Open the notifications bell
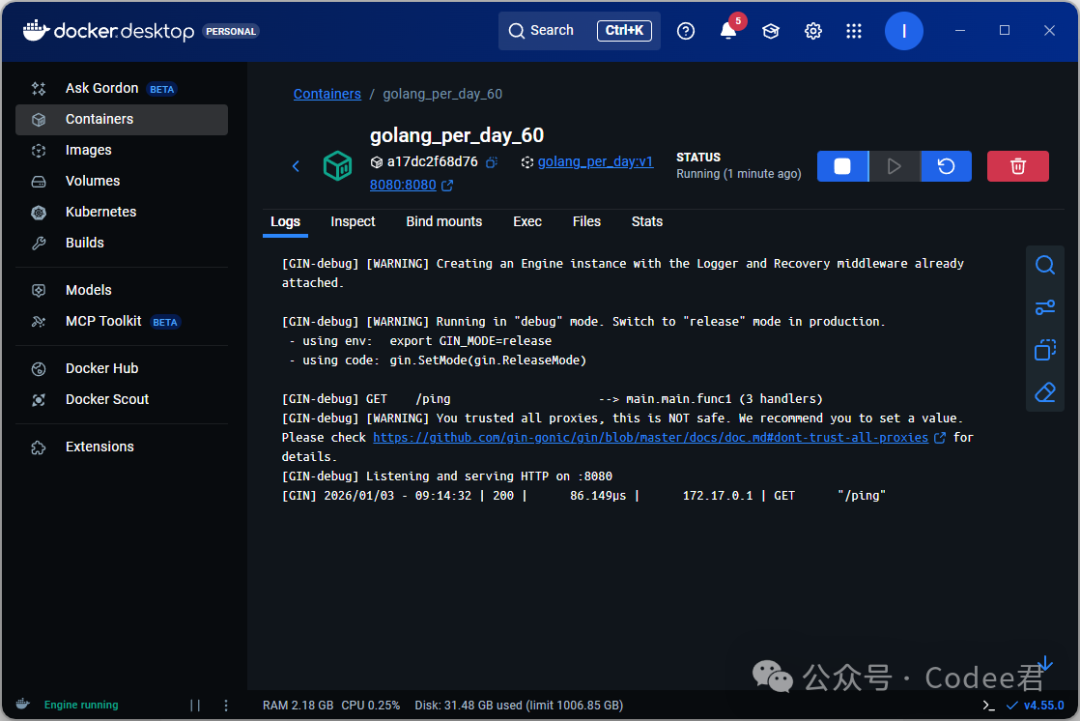Image resolution: width=1080 pixels, height=721 pixels. pyautogui.click(x=728, y=31)
